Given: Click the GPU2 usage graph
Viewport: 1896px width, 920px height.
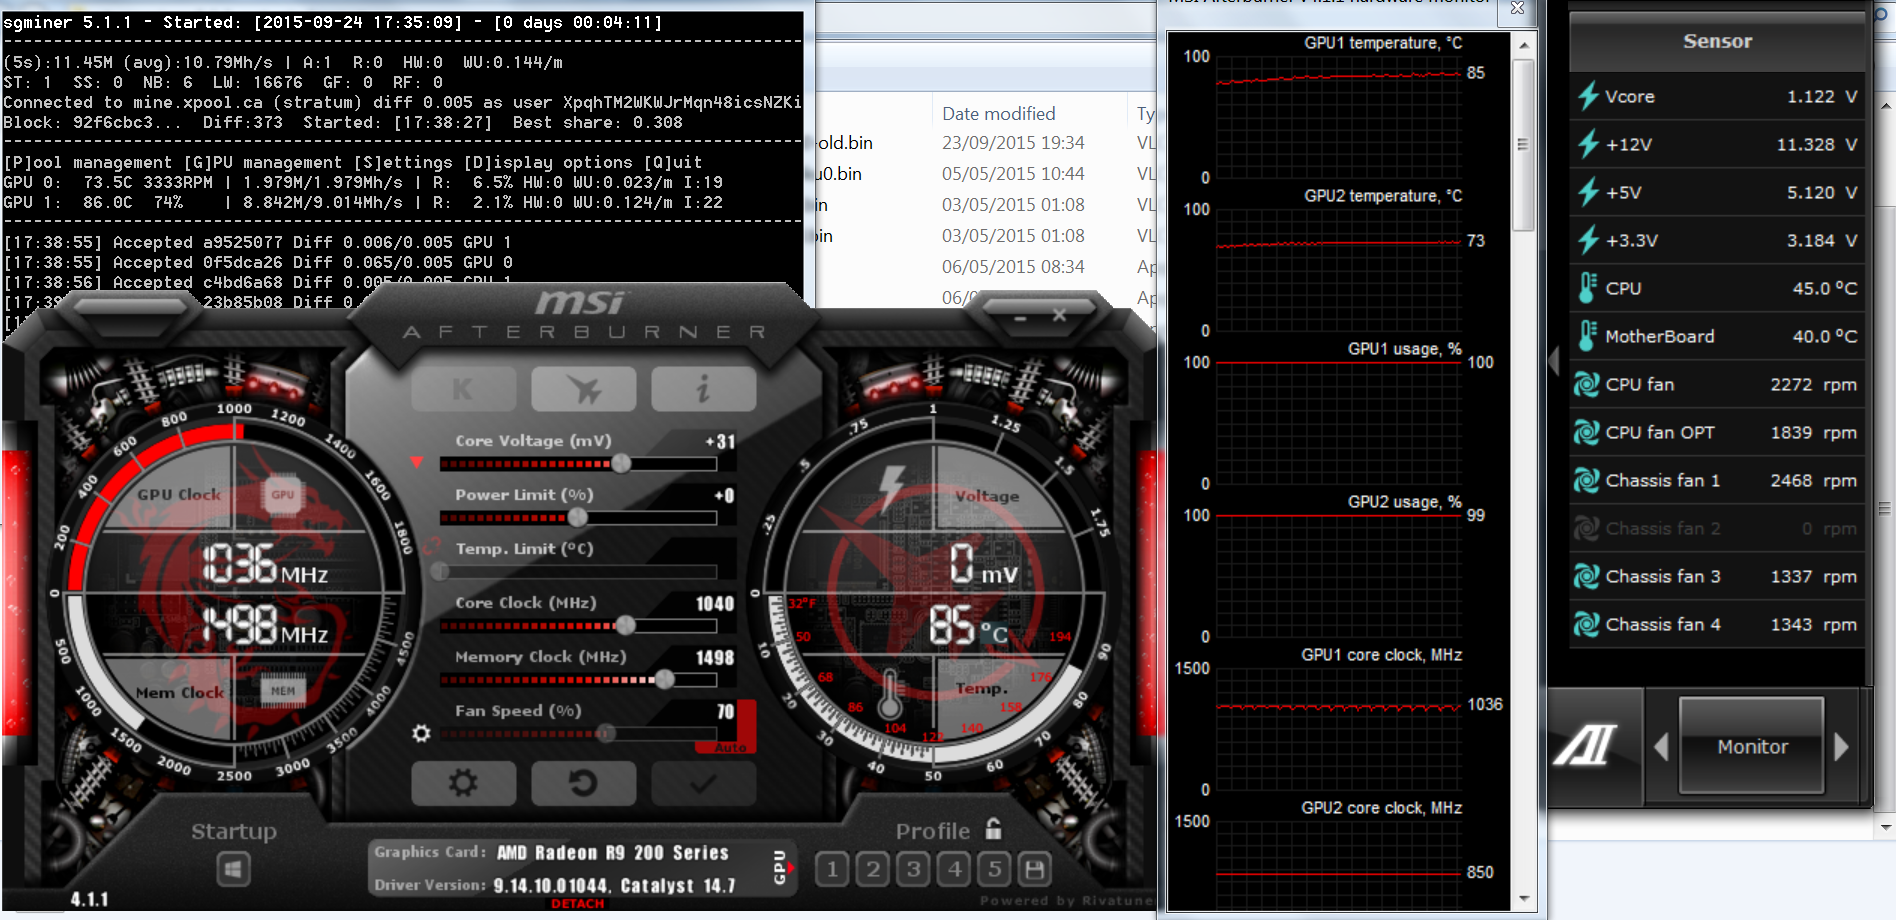Looking at the screenshot, I should (x=1338, y=576).
